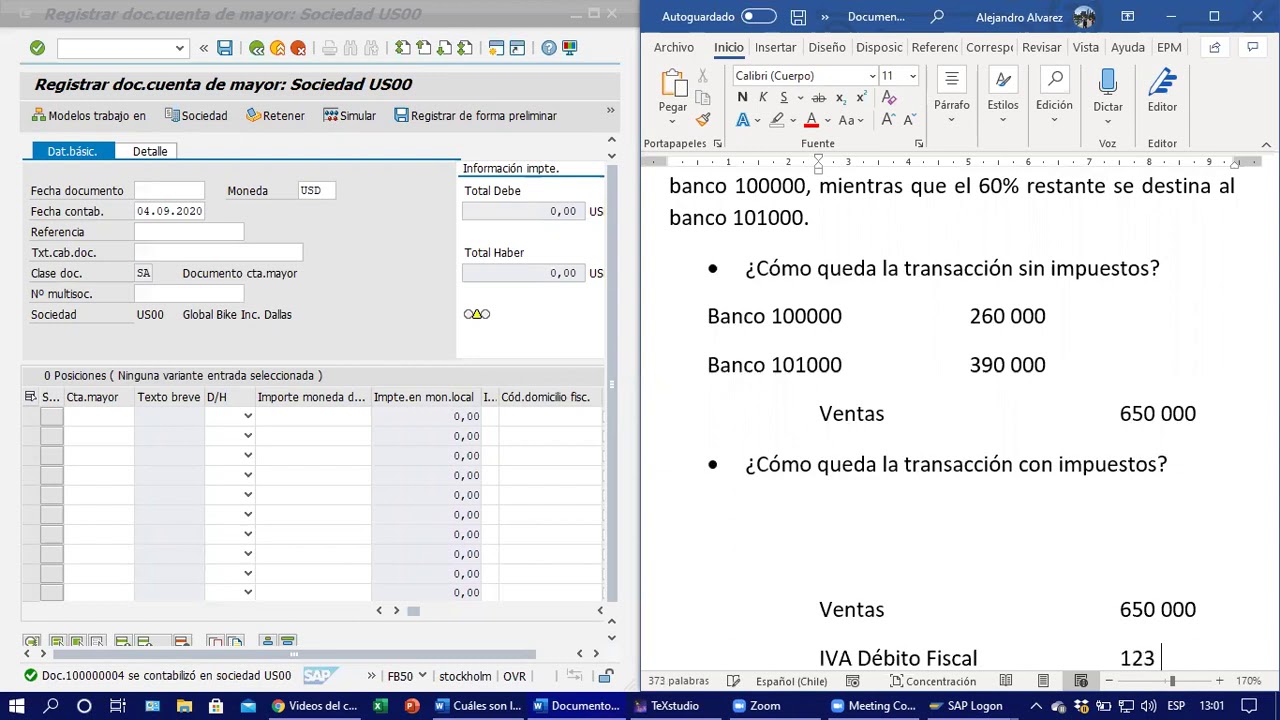This screenshot has height=720, width=1280.
Task: Click the text highlight color button
Action: [777, 121]
